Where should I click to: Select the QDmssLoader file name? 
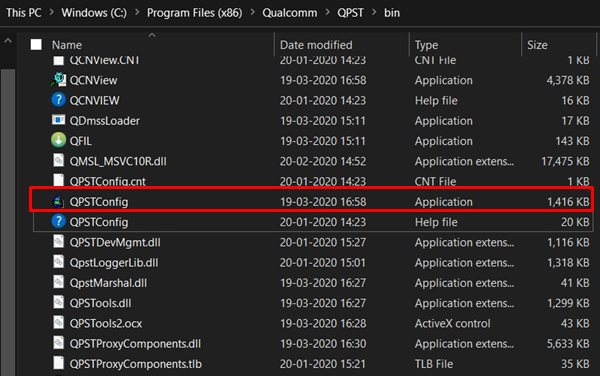click(x=104, y=121)
